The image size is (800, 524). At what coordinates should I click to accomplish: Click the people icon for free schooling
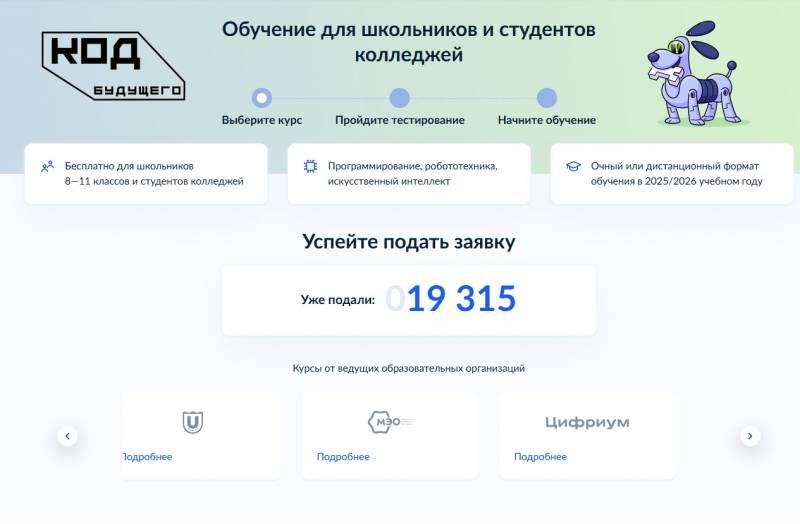pos(47,167)
